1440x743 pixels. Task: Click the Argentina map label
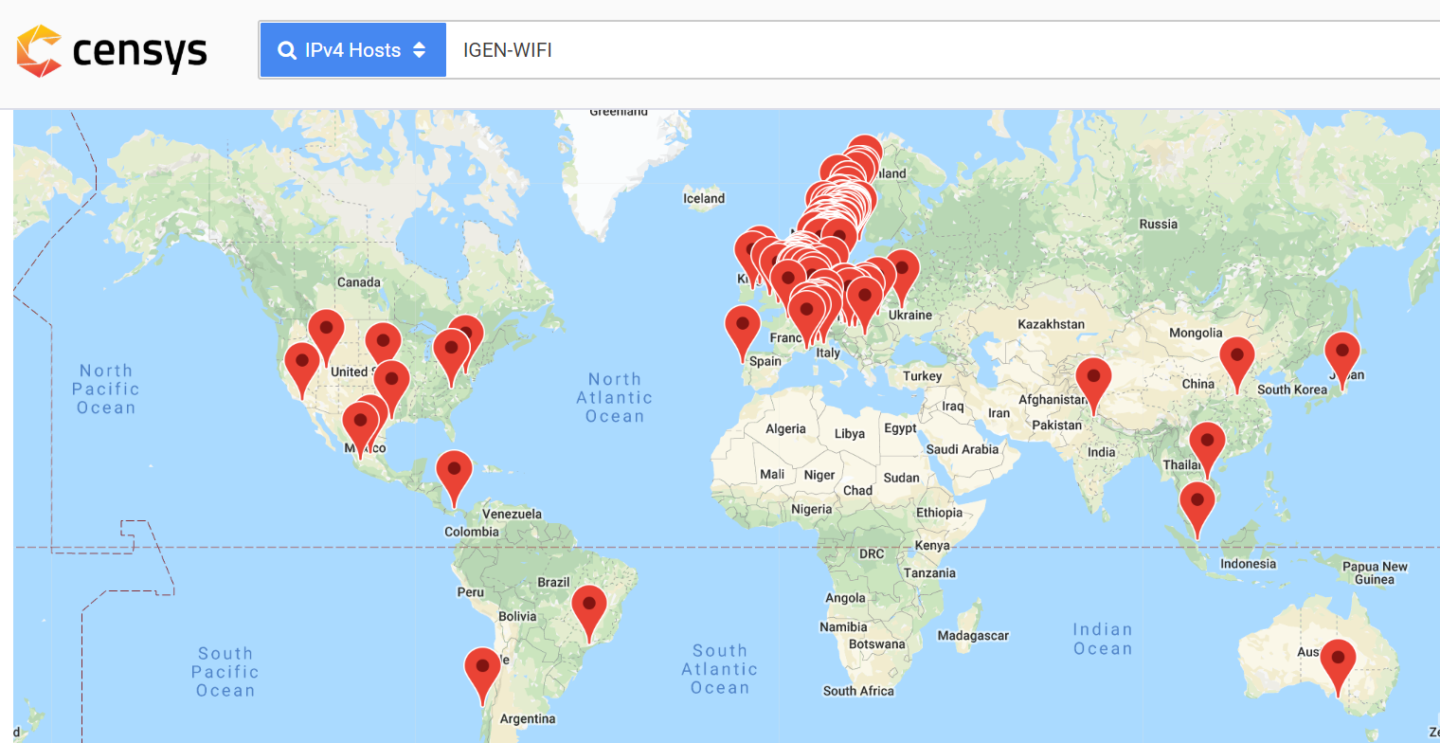point(527,718)
